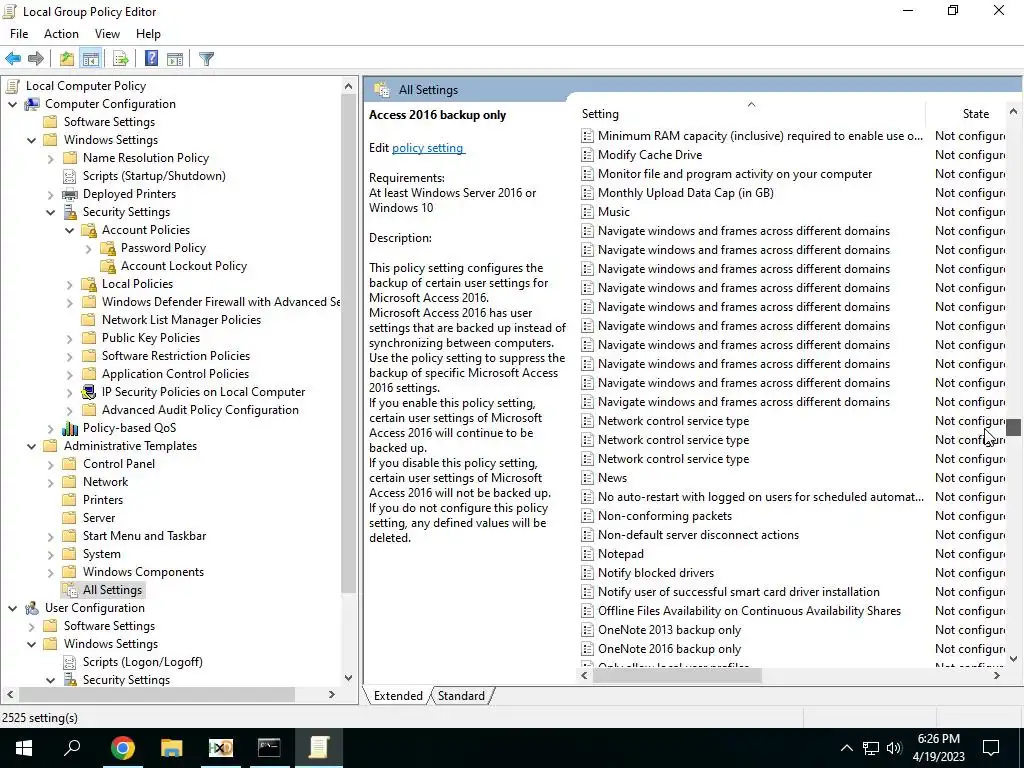Image resolution: width=1024 pixels, height=768 pixels.
Task: Click the Policy-based QoS chart icon
Action: (70, 428)
